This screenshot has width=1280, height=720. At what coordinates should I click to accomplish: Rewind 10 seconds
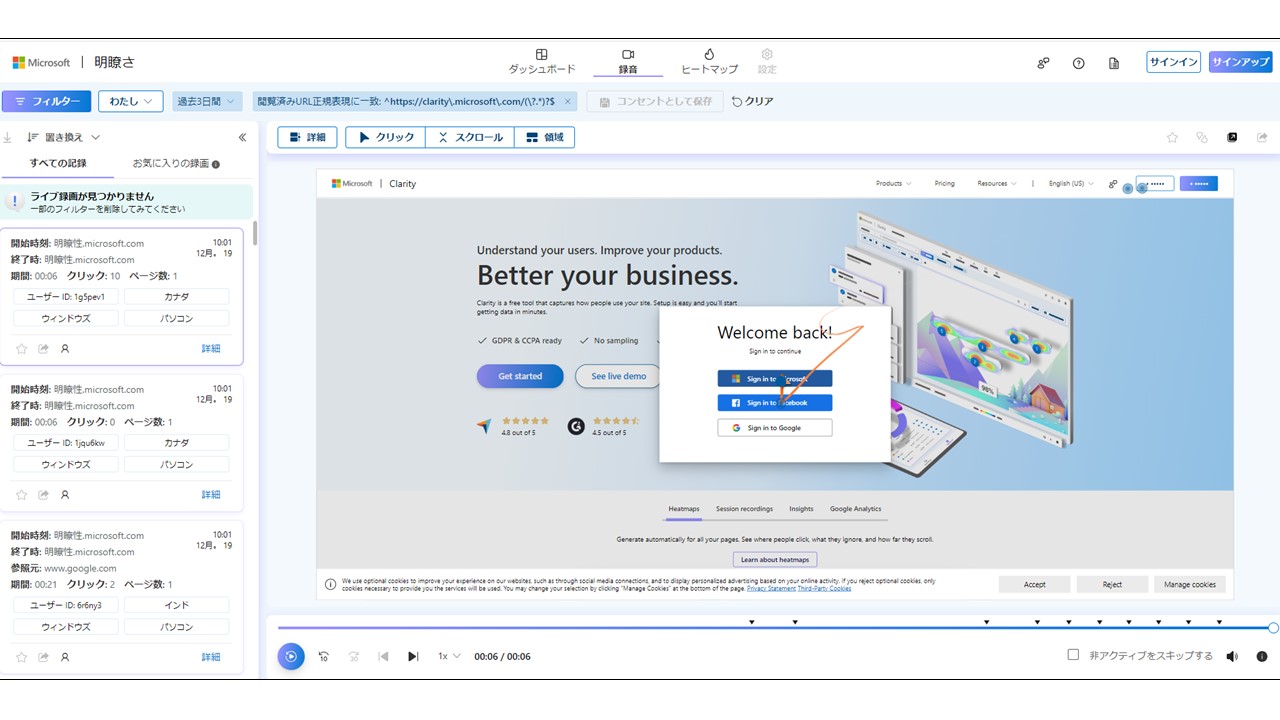[324, 657]
